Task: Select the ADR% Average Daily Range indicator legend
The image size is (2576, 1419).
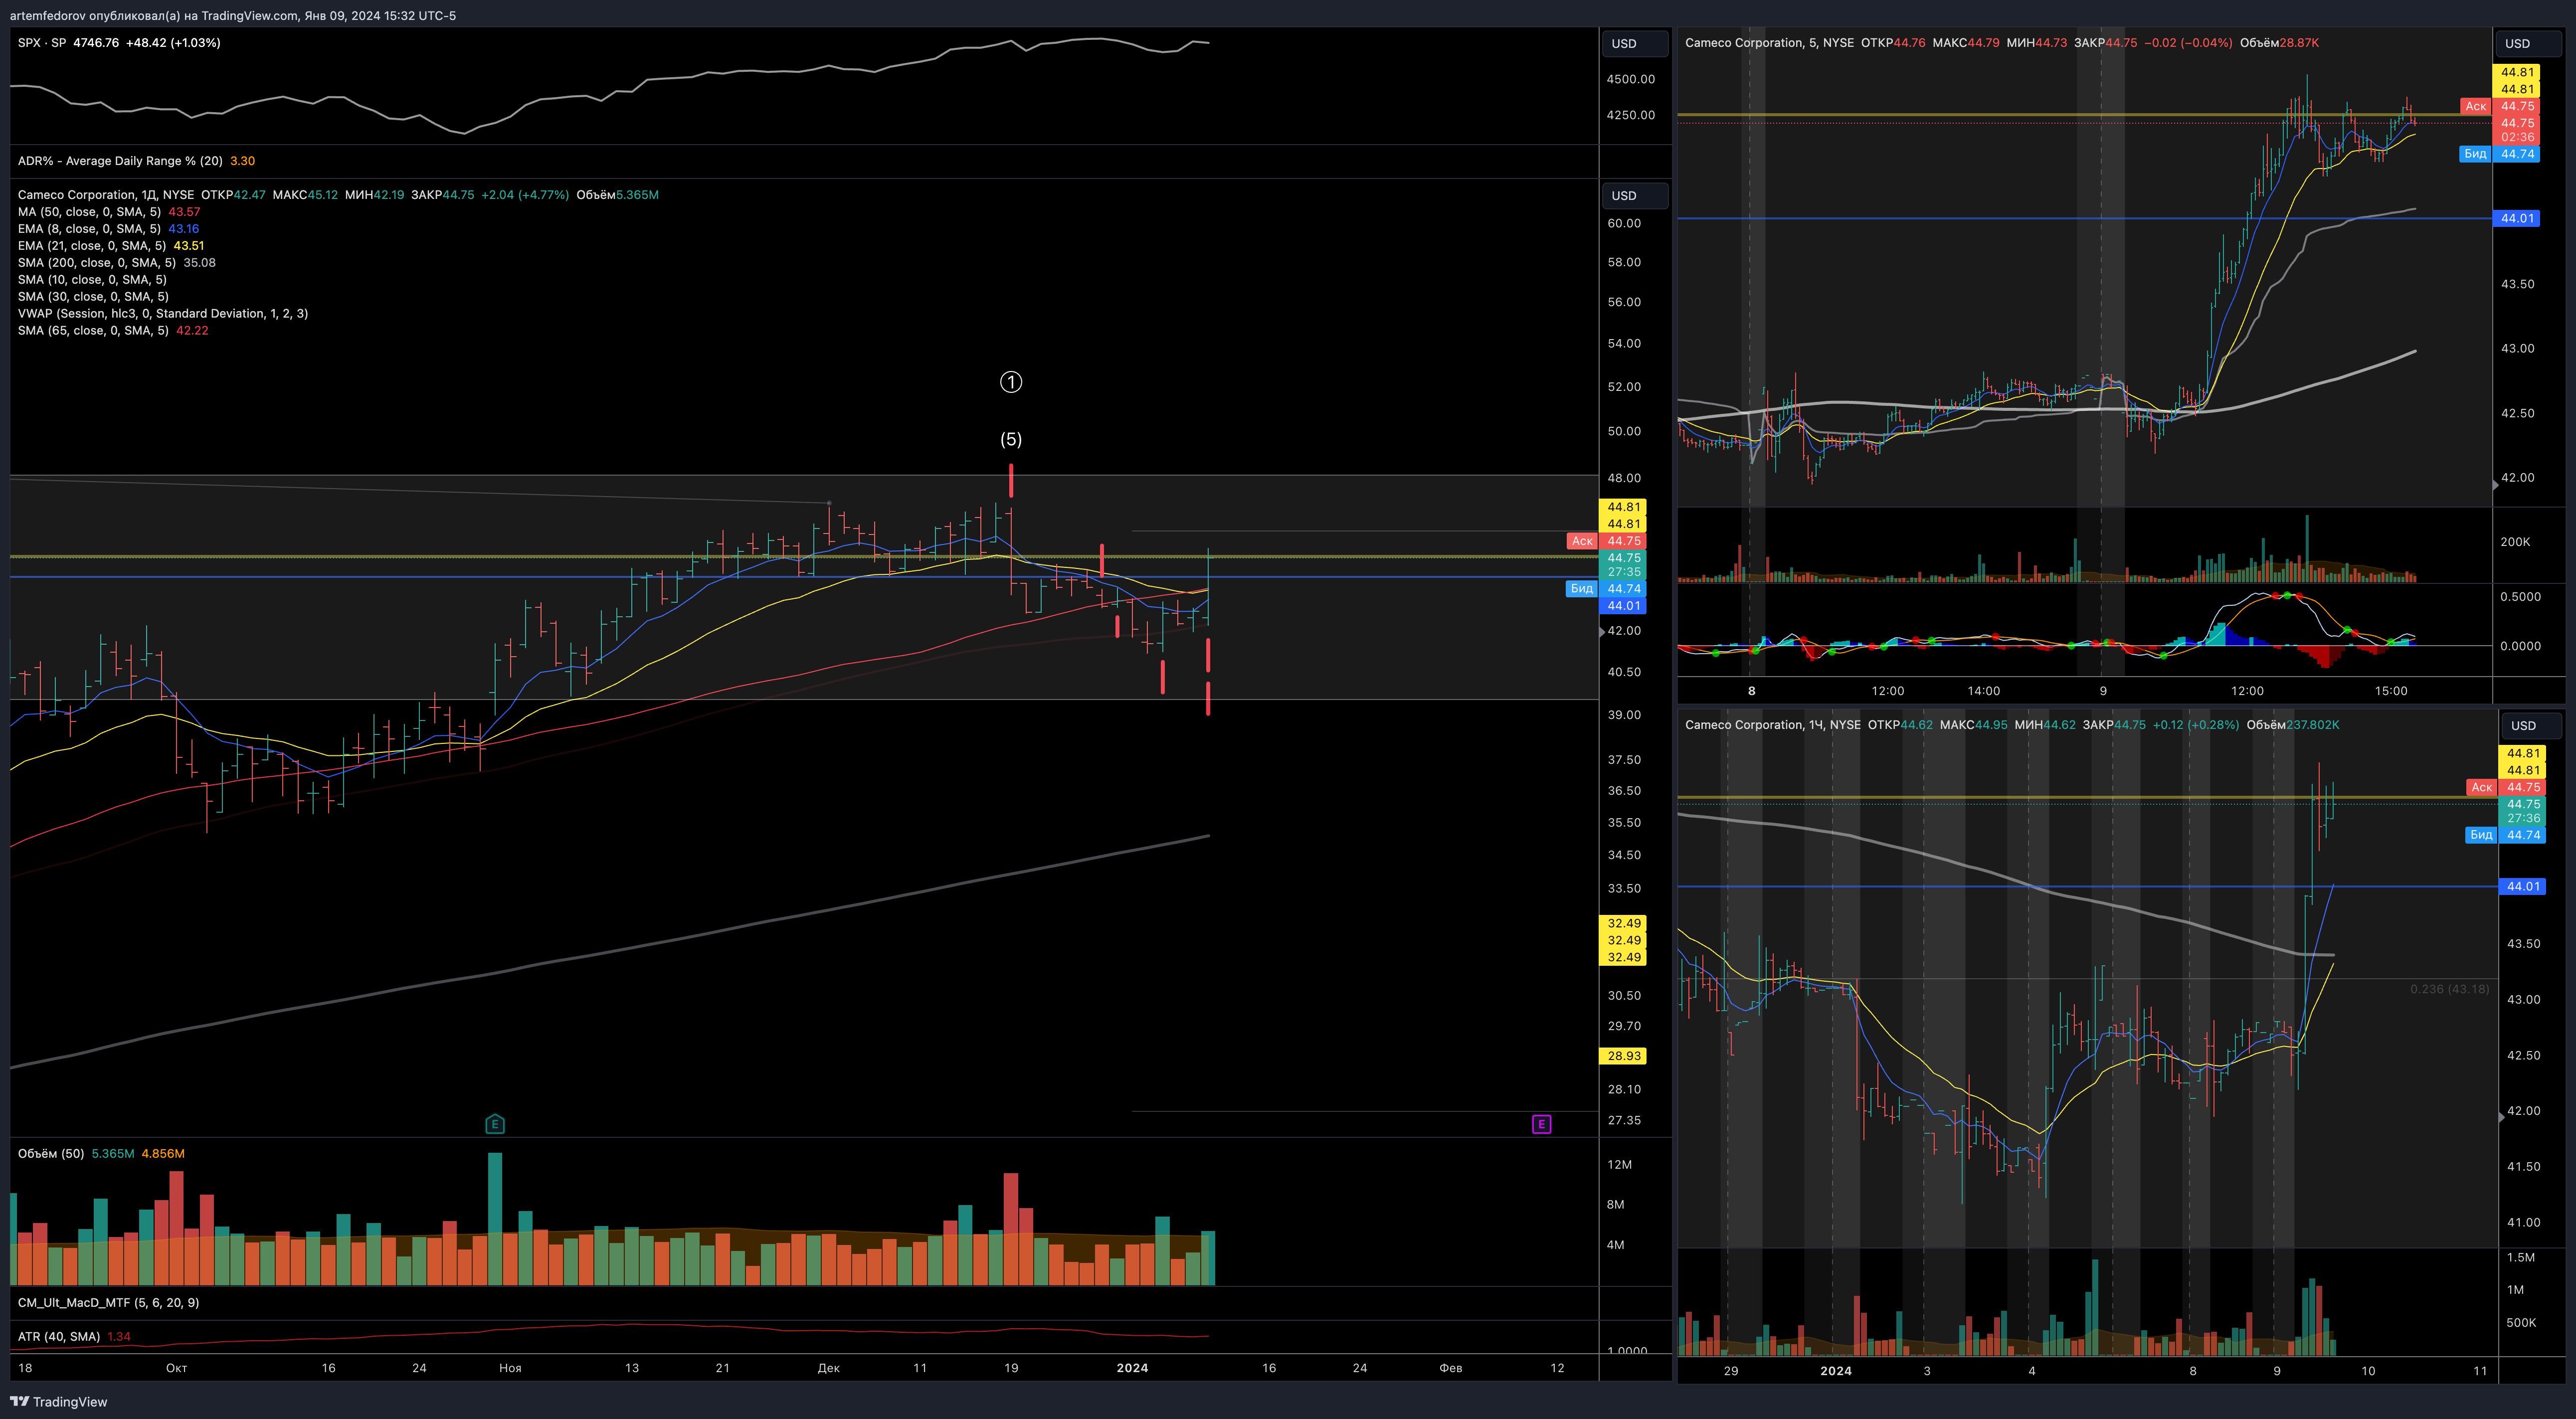Action: tap(120, 161)
